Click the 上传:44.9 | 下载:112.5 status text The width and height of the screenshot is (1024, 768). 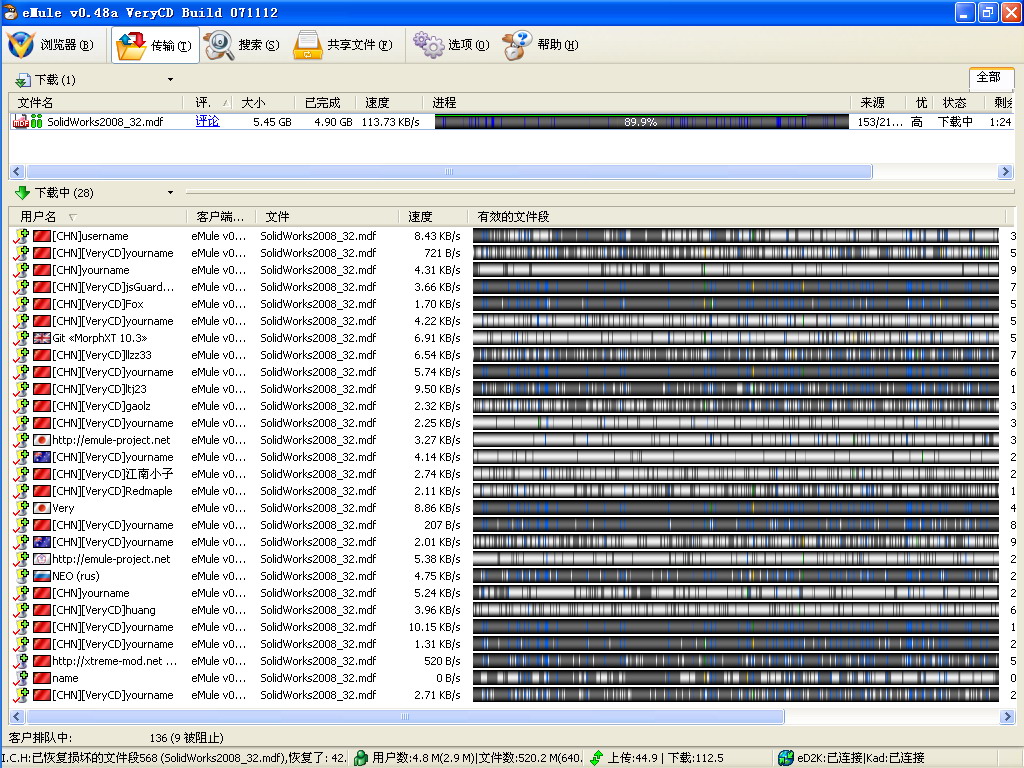tap(665, 758)
